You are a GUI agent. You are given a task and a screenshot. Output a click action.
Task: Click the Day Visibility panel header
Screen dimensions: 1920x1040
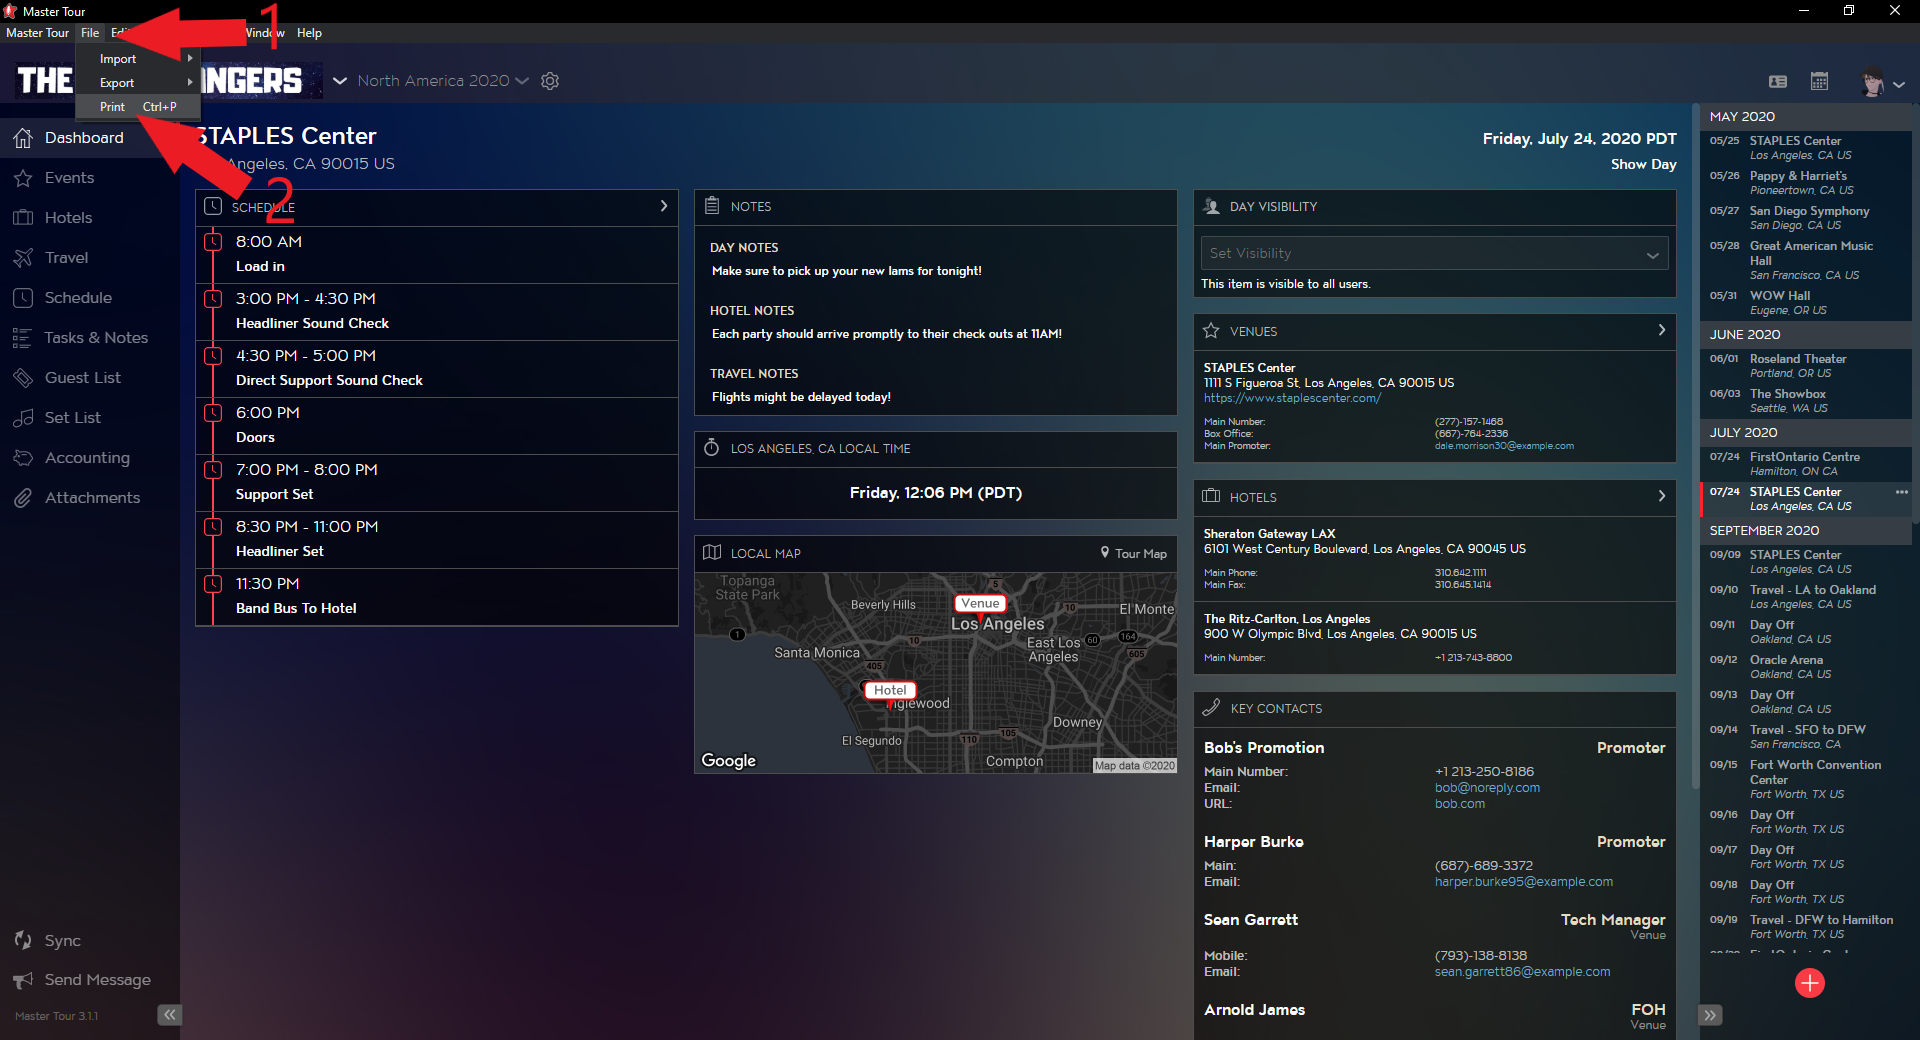coord(1434,207)
